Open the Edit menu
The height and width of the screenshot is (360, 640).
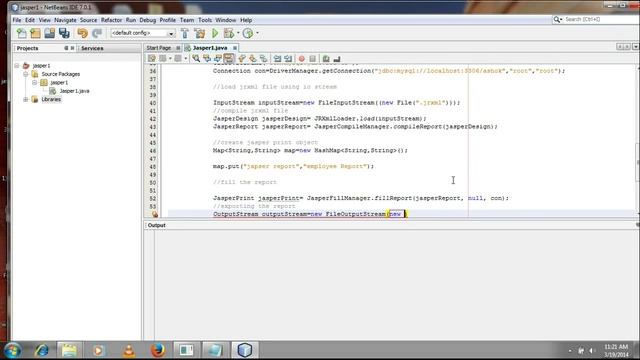click(x=30, y=20)
